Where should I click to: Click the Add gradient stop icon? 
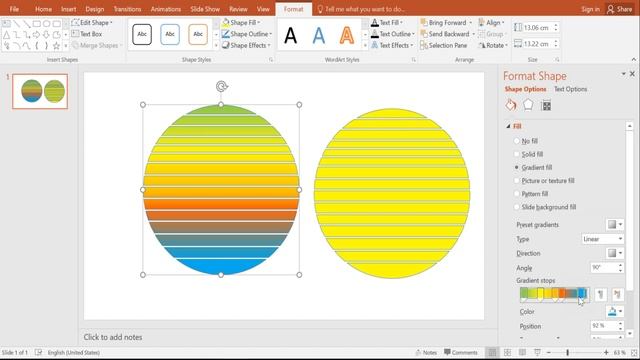(600, 294)
